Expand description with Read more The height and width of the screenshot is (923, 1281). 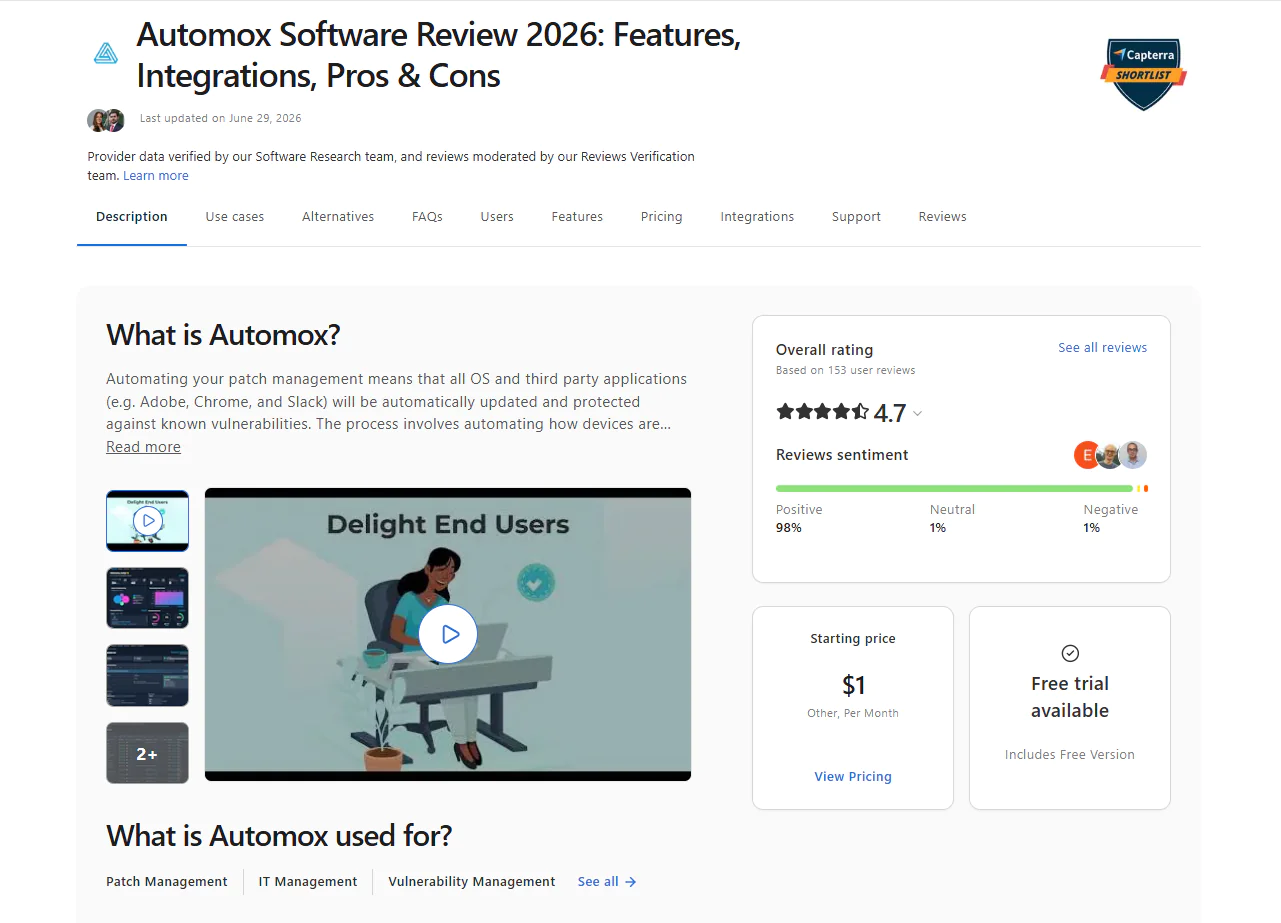143,447
